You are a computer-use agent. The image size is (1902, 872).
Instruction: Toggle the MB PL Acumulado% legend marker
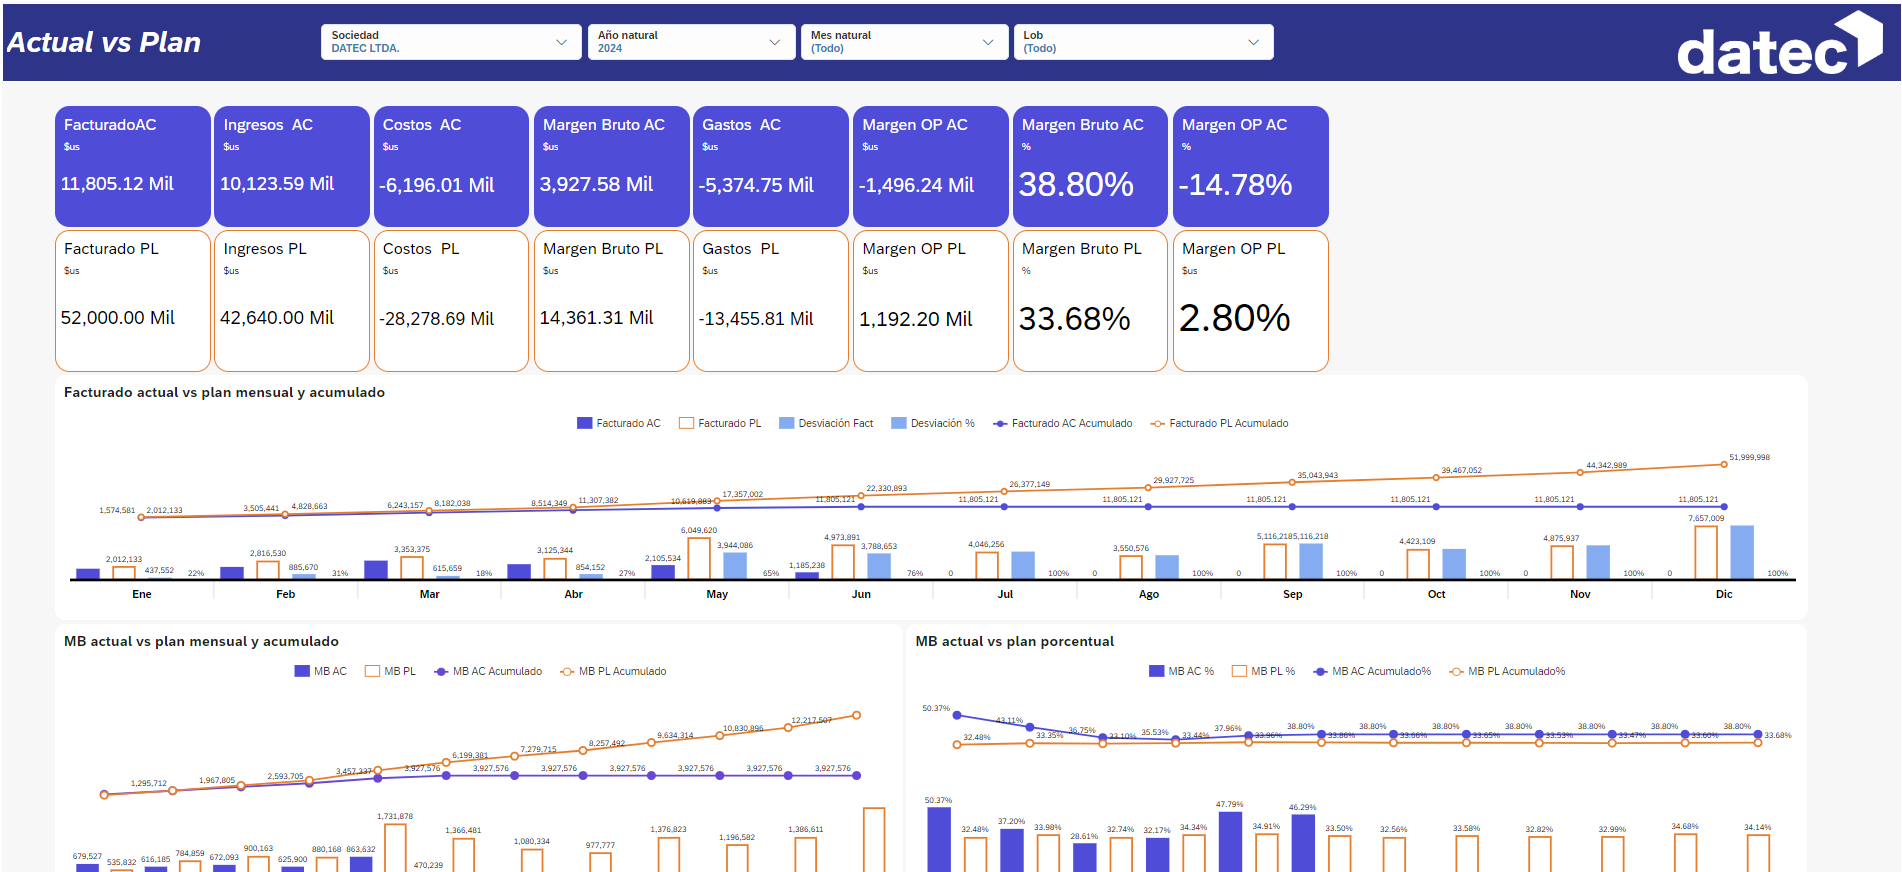pyautogui.click(x=1456, y=671)
